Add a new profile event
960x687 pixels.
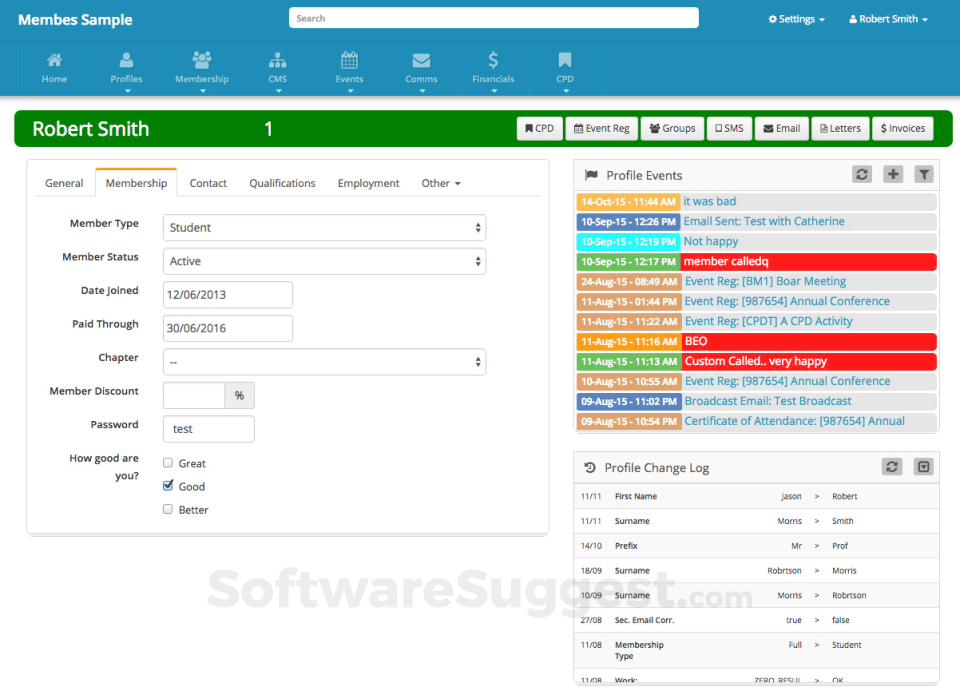893,174
